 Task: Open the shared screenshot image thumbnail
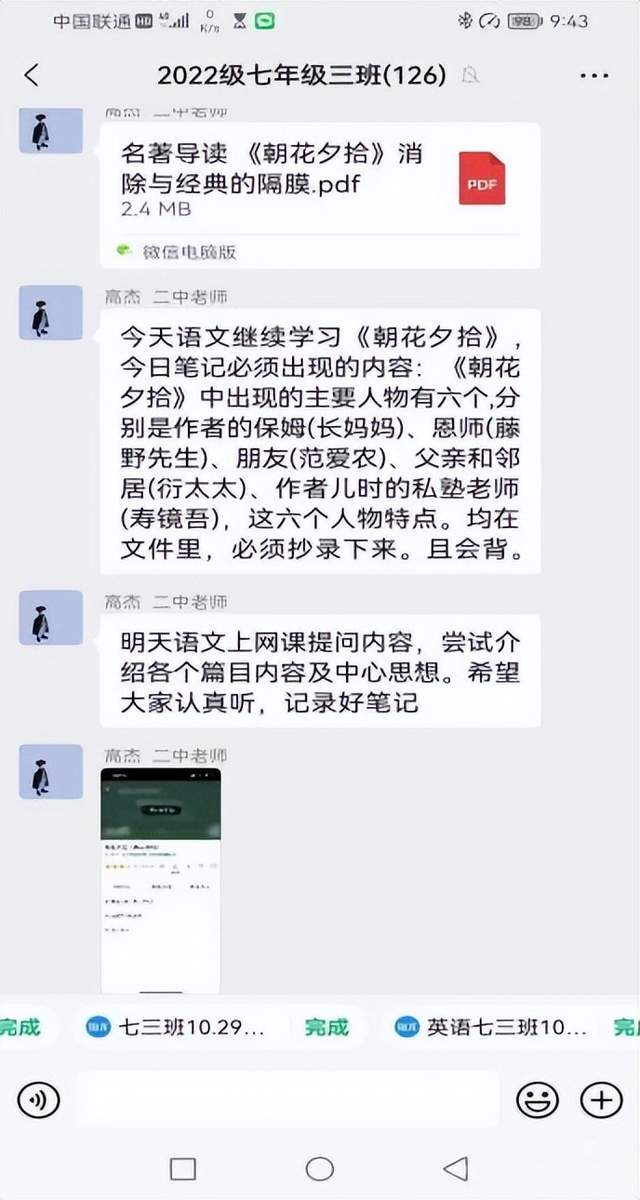coord(161,880)
